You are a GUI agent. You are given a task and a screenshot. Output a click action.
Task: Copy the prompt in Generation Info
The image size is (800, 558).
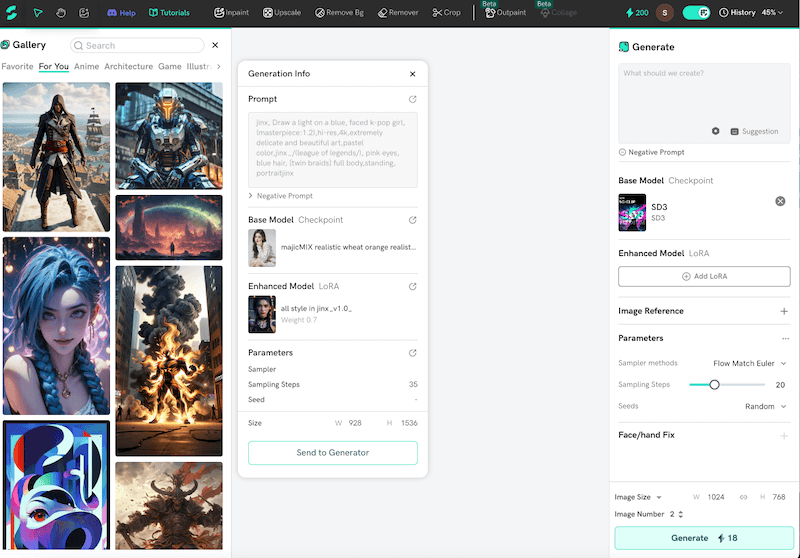pyautogui.click(x=413, y=99)
